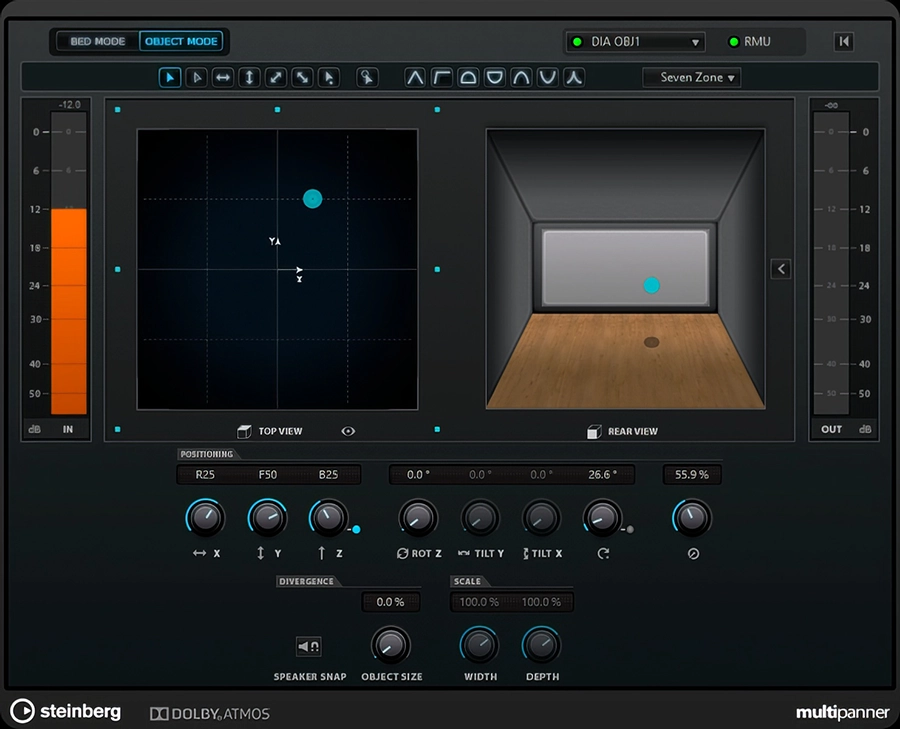This screenshot has height=729, width=900.
Task: Click the F50 Y position value field
Action: [x=267, y=475]
